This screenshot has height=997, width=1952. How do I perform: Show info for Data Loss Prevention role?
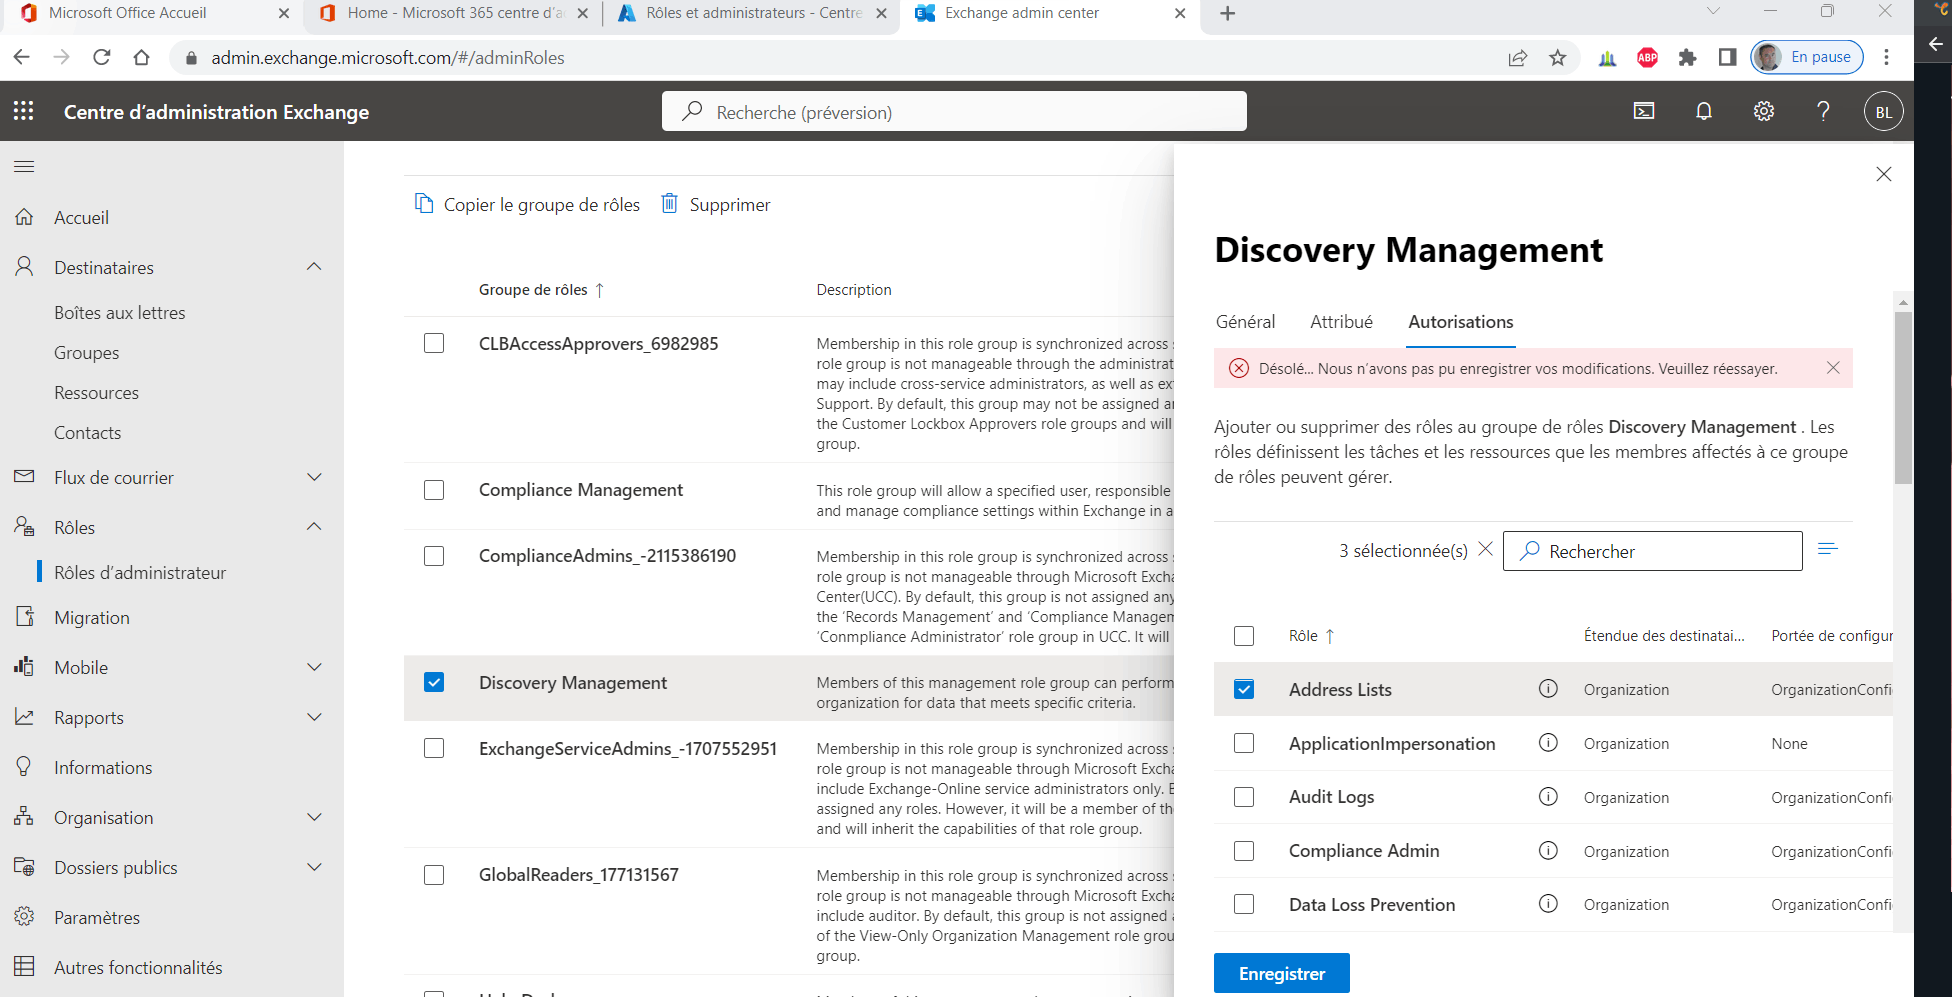1548,904
